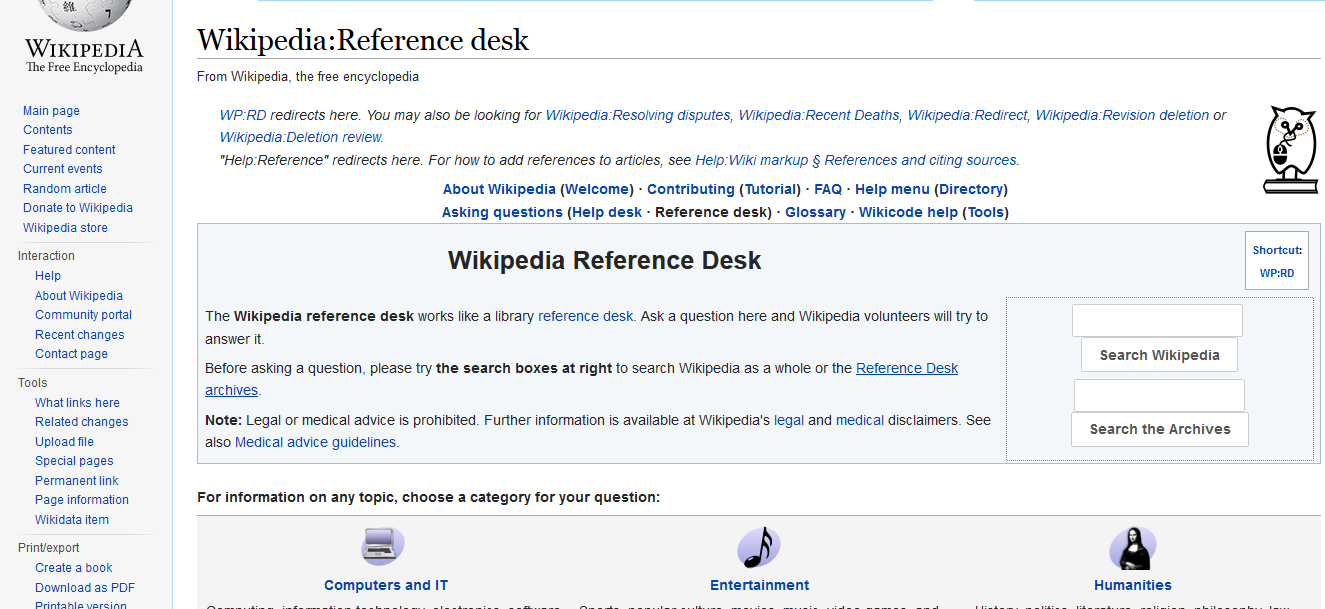Open the Entertainment music note icon
Viewport: 1325px width, 609px height.
point(759,547)
